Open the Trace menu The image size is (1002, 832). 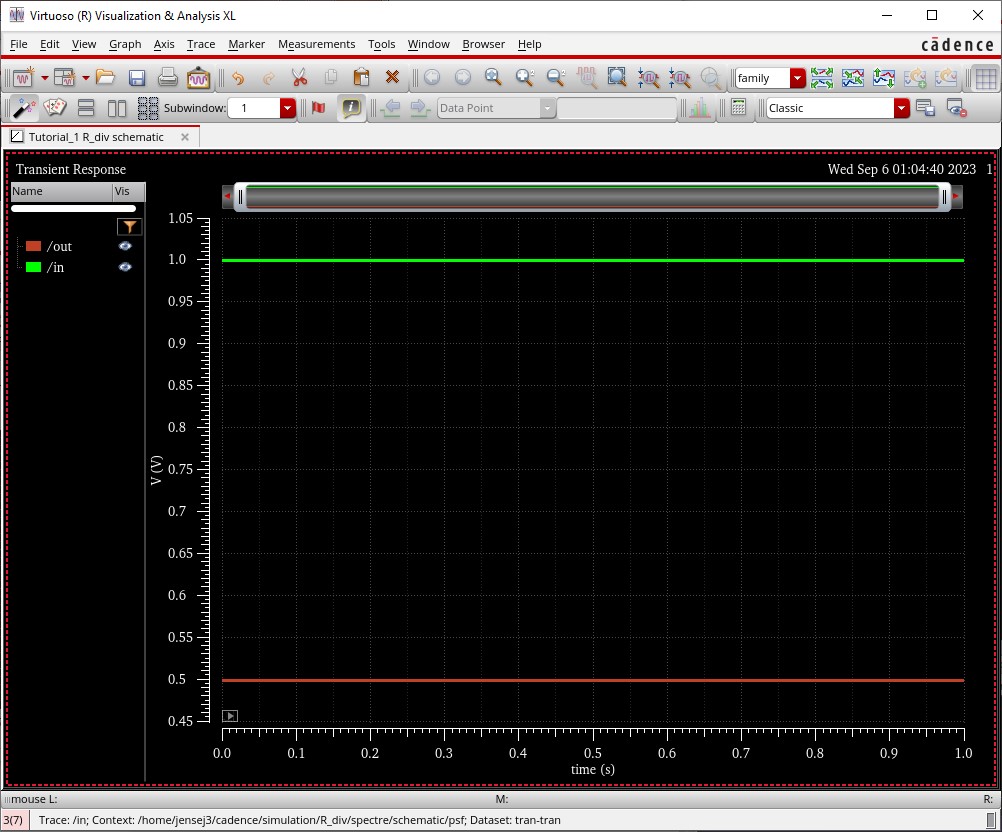point(201,44)
